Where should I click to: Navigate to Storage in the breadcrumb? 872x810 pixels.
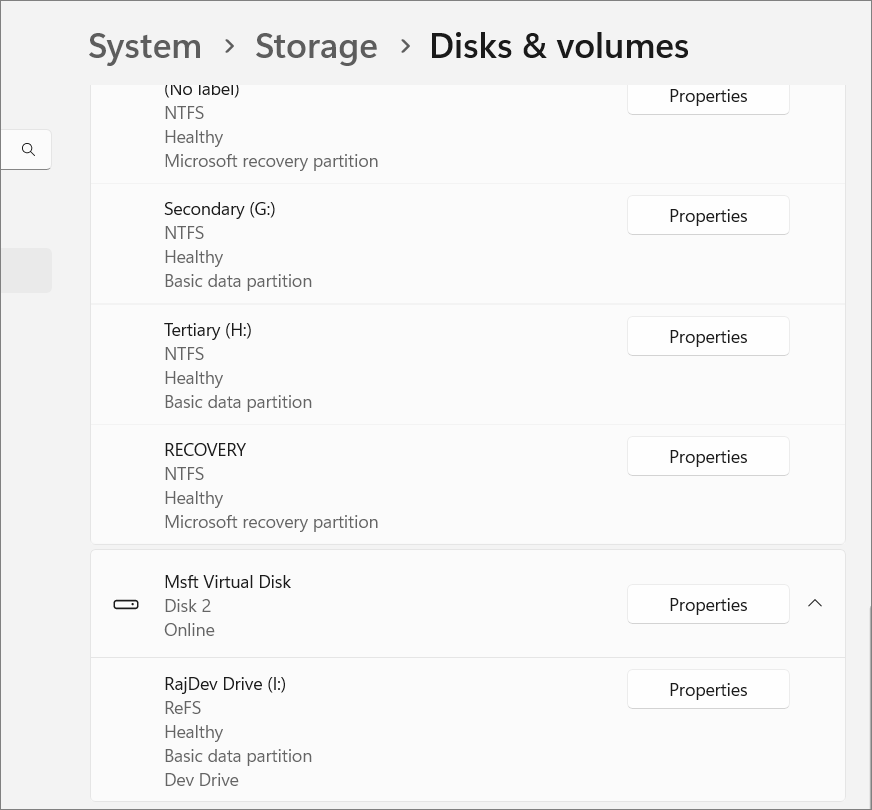point(316,46)
